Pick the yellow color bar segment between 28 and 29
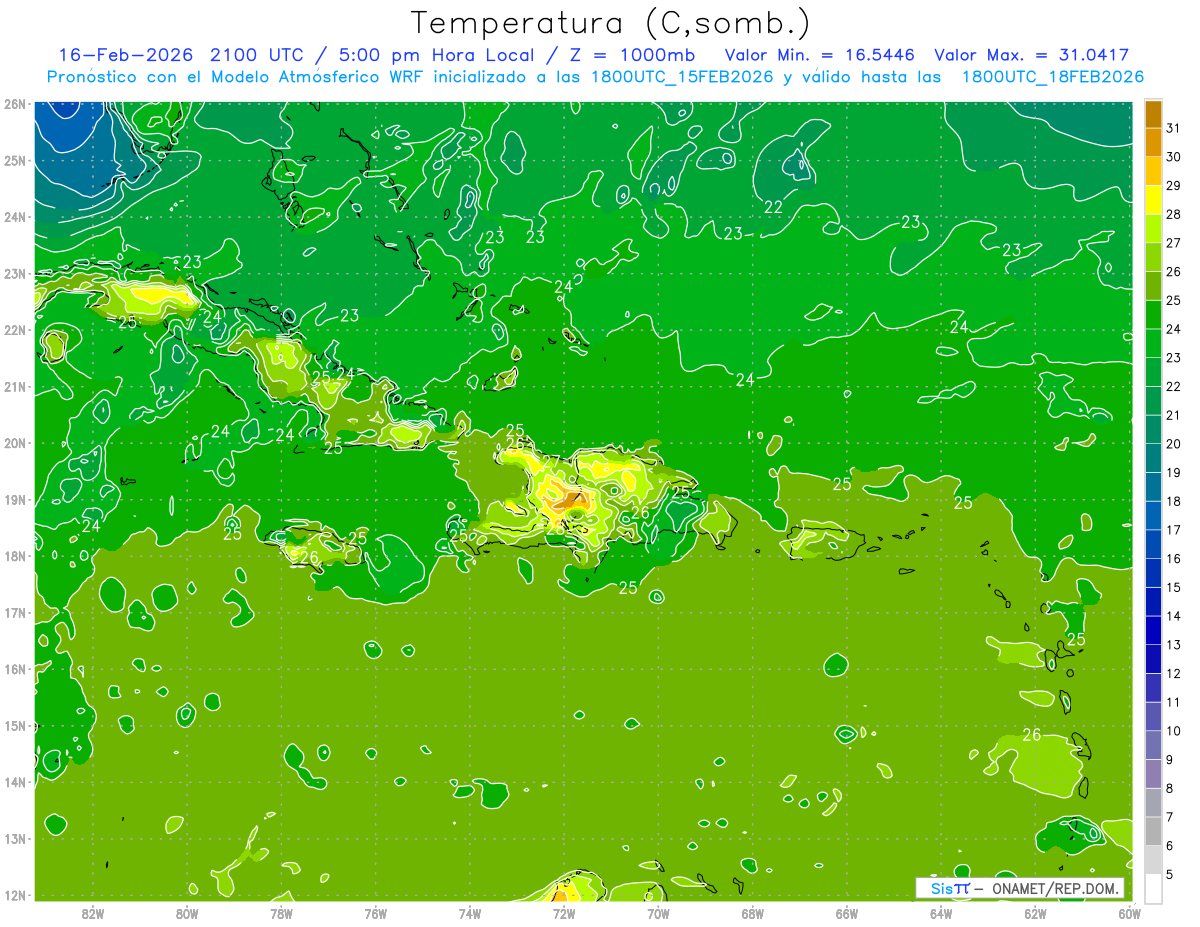The image size is (1200, 927). (1153, 199)
